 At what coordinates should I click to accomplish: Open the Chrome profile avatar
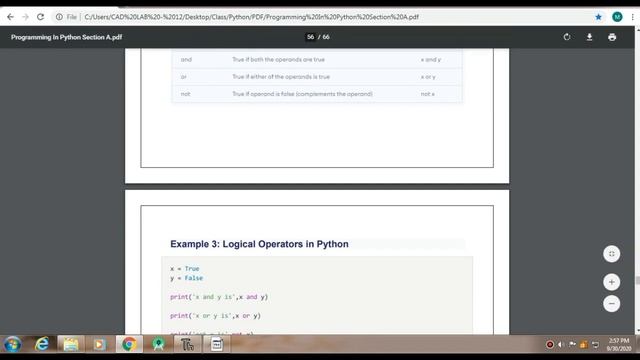[x=617, y=17]
